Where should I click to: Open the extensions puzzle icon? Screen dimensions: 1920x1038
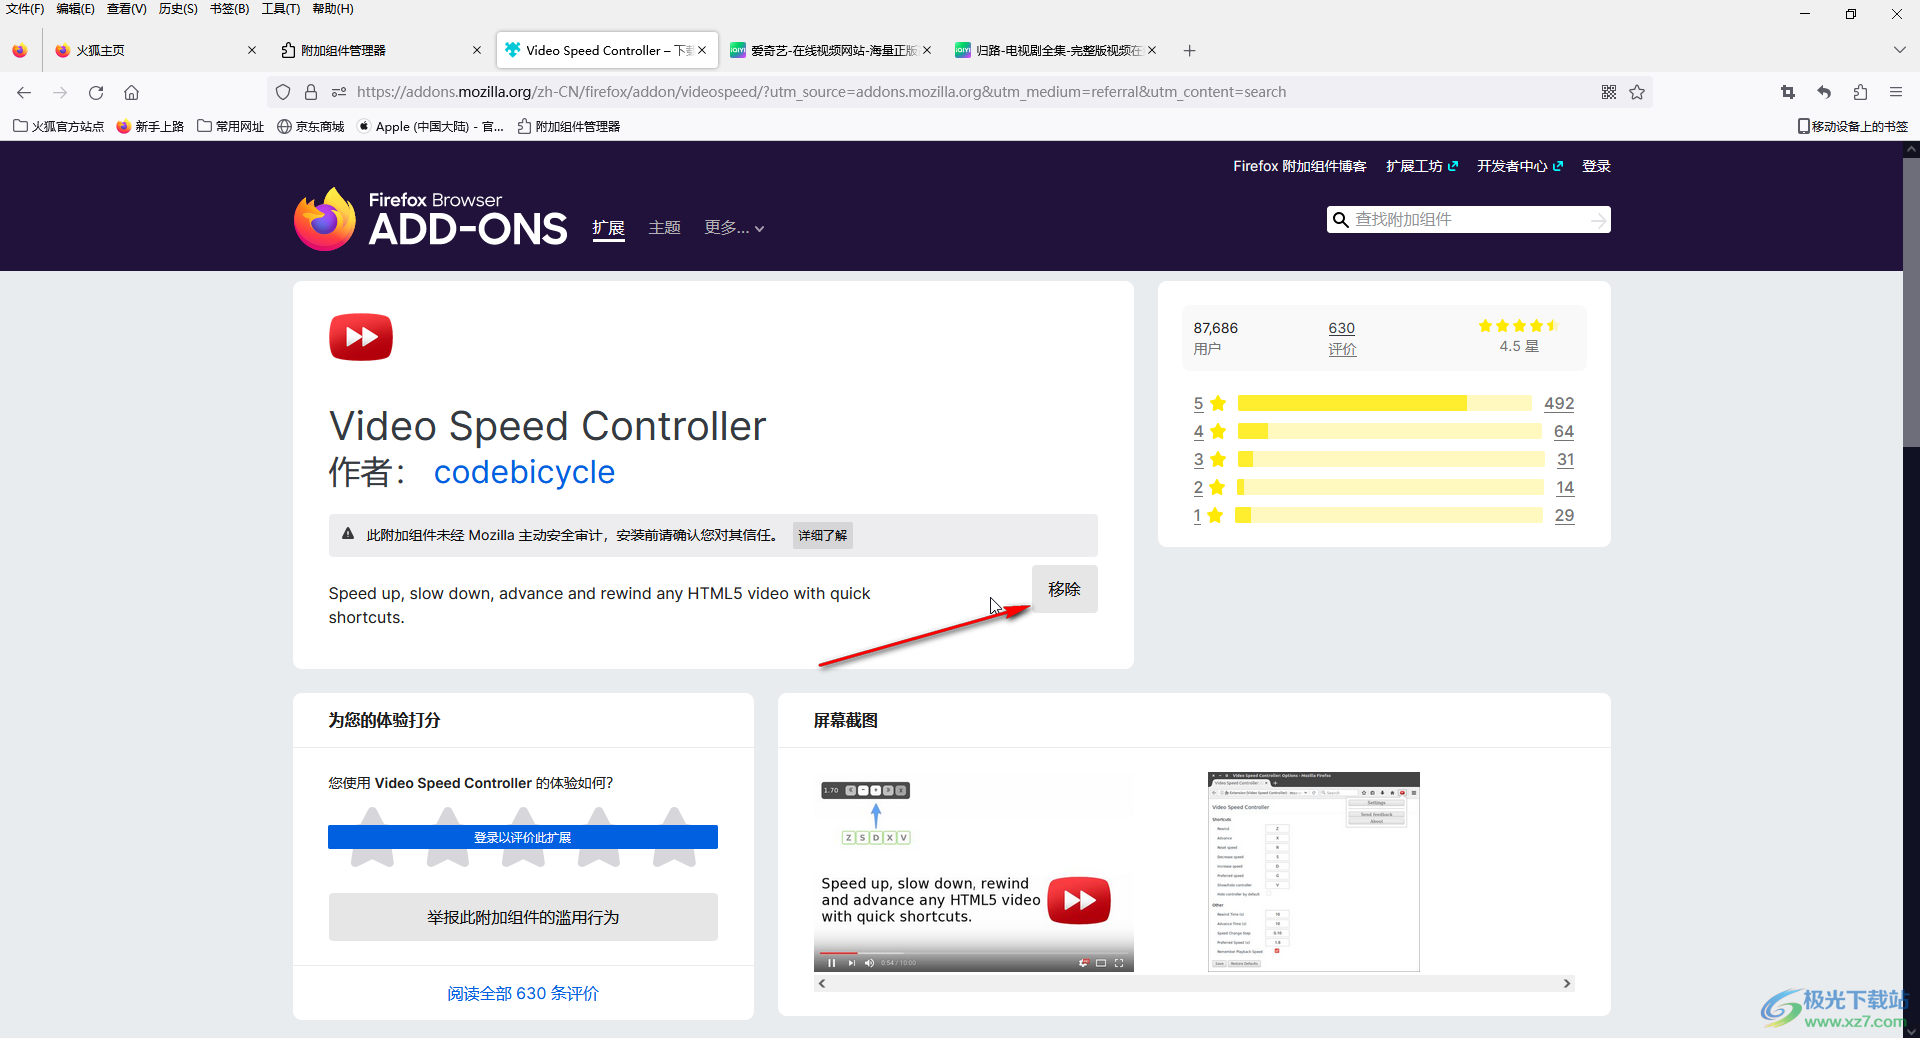click(1860, 92)
